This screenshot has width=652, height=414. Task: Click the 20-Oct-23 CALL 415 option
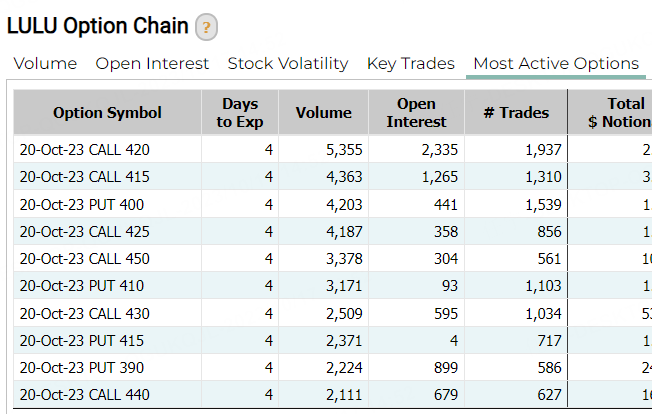84,177
